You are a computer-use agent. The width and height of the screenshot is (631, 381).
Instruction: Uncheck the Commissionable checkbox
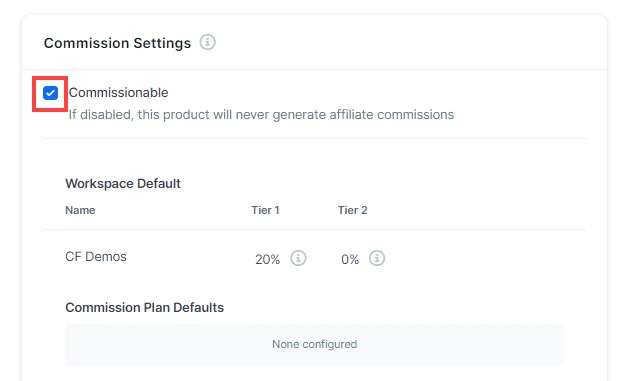(x=50, y=93)
